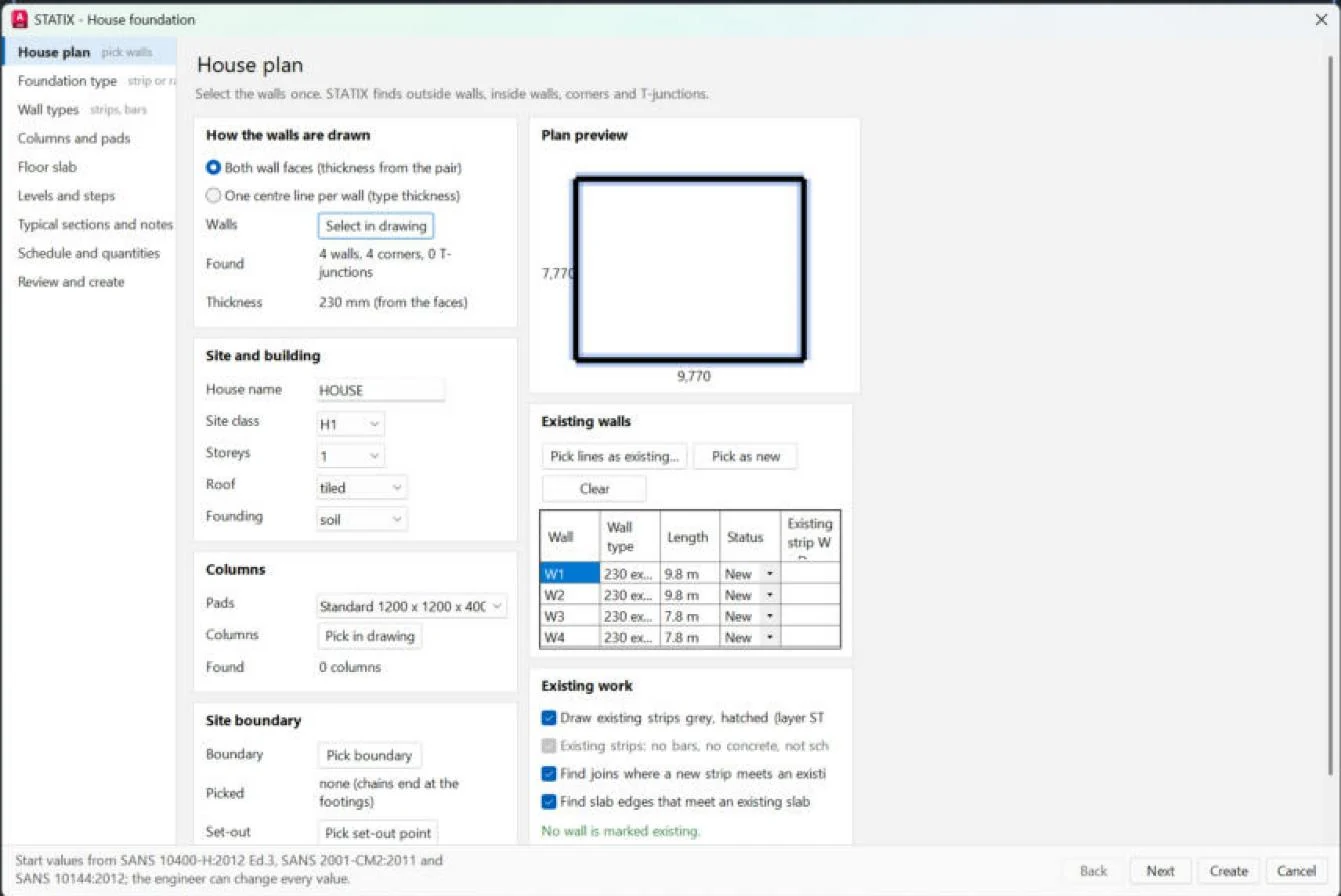Open the Storeys dropdown
Screen dimensions: 1341x896
coord(351,456)
